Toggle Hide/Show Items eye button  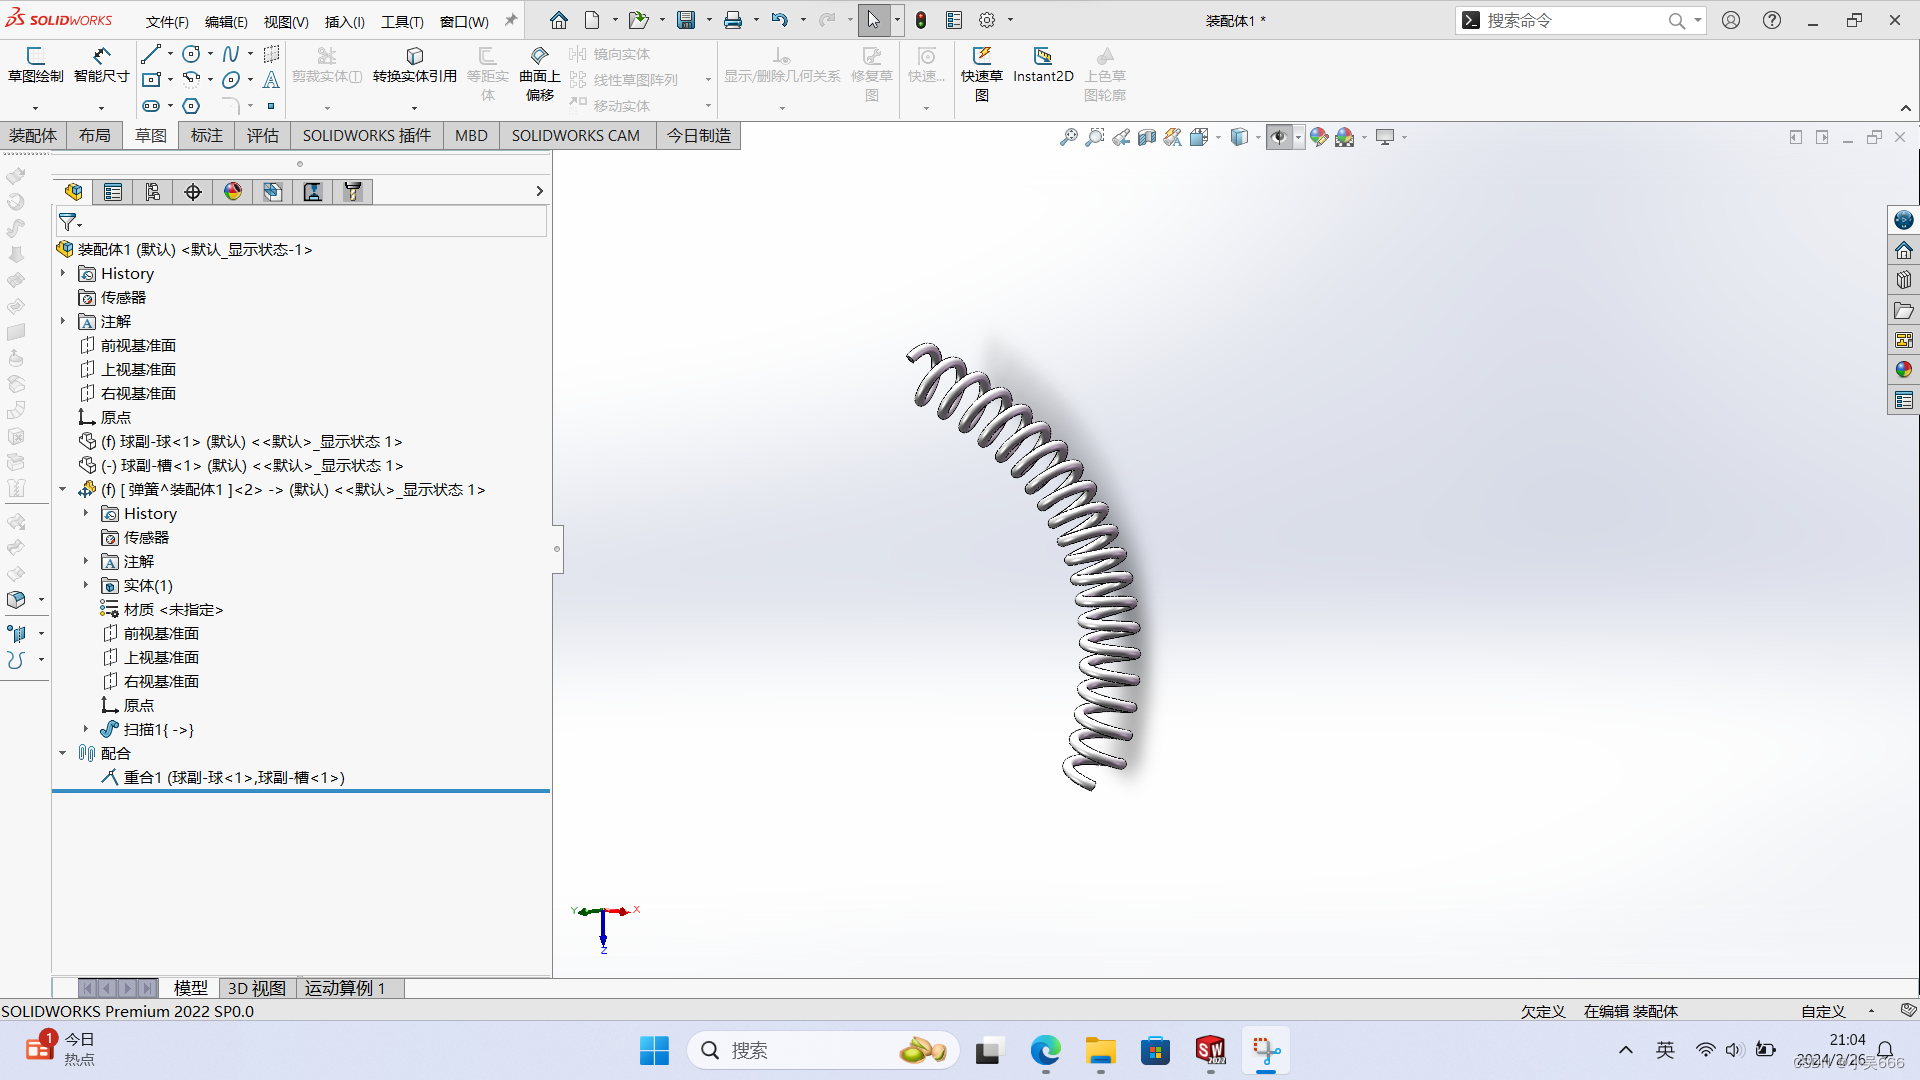(x=1279, y=137)
